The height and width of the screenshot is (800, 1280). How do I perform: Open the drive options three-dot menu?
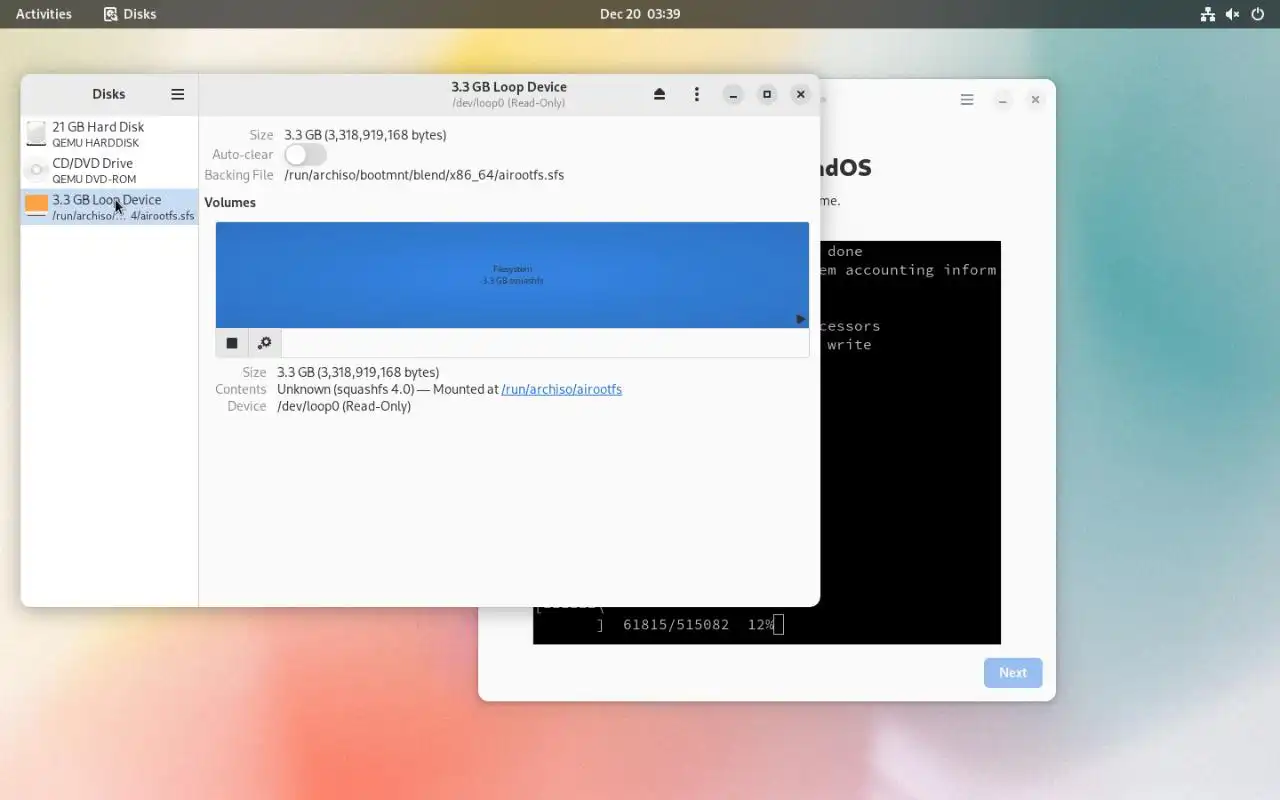(696, 94)
